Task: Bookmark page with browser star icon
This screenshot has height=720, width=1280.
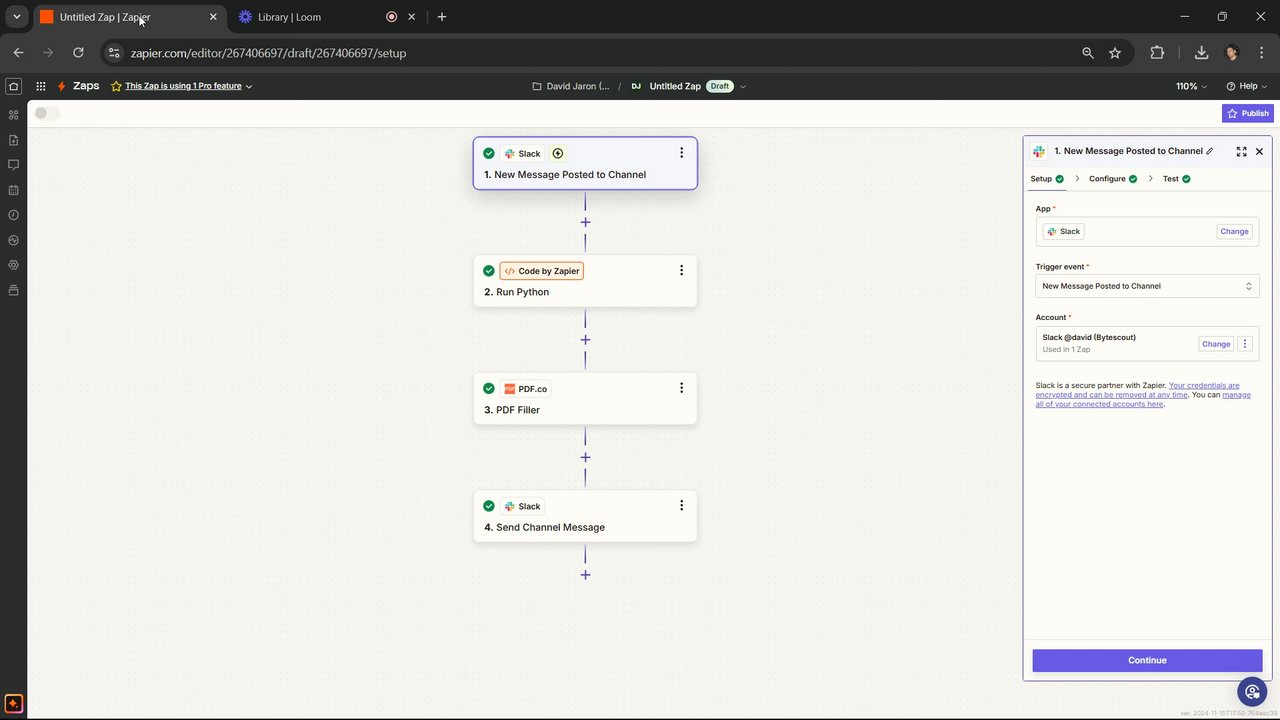Action: click(1115, 53)
